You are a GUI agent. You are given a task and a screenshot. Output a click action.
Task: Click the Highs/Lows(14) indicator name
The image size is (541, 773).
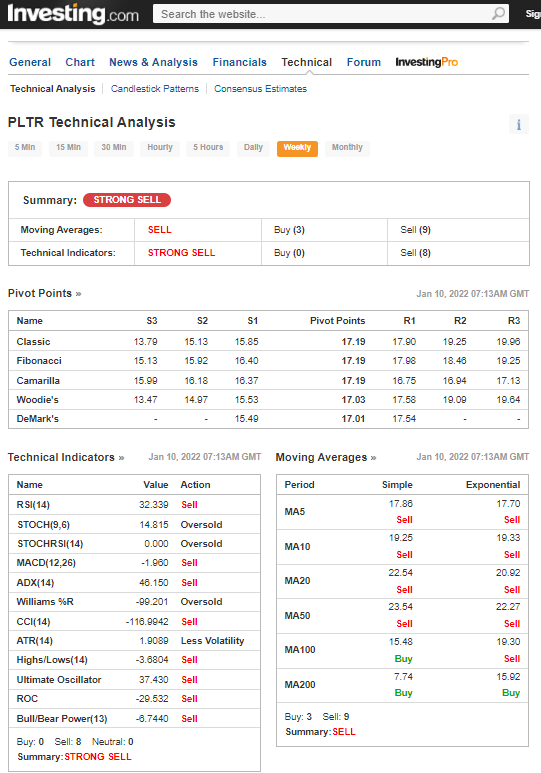point(52,660)
